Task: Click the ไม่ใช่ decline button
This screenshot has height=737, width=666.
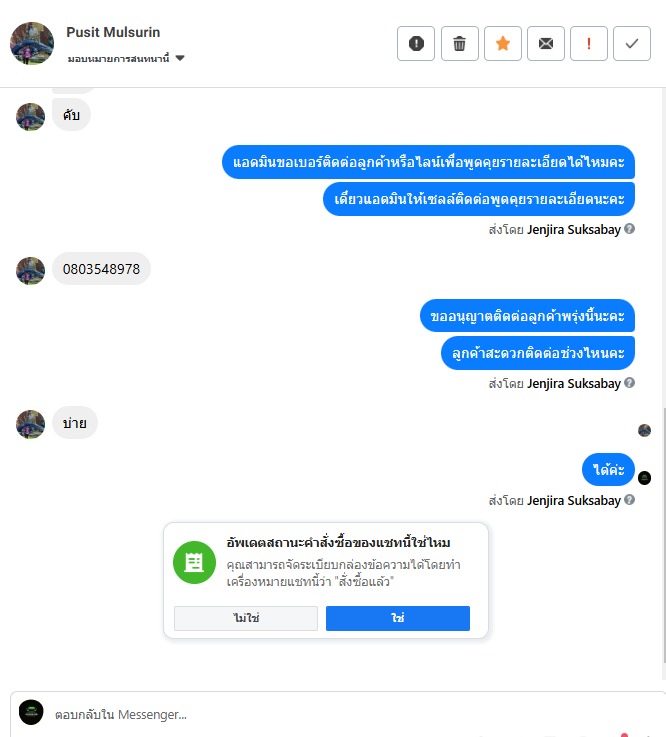Action: 246,618
